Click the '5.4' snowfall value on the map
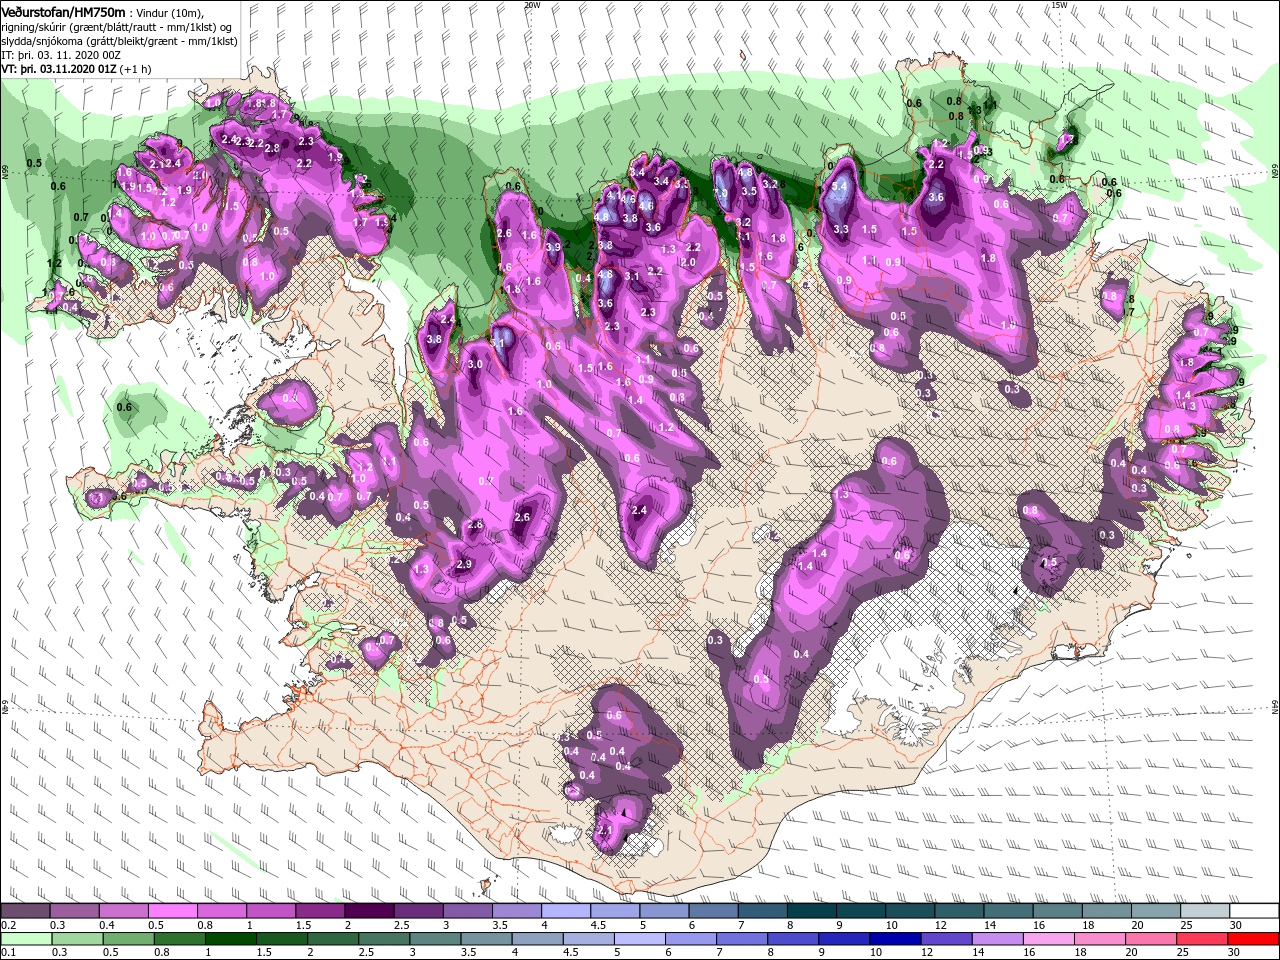 point(840,186)
